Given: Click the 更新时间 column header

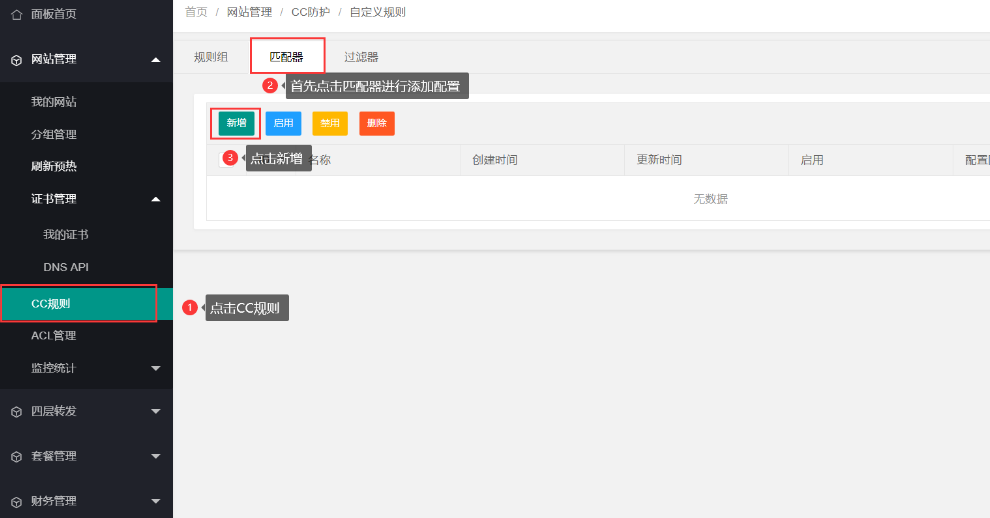Looking at the screenshot, I should (x=659, y=160).
